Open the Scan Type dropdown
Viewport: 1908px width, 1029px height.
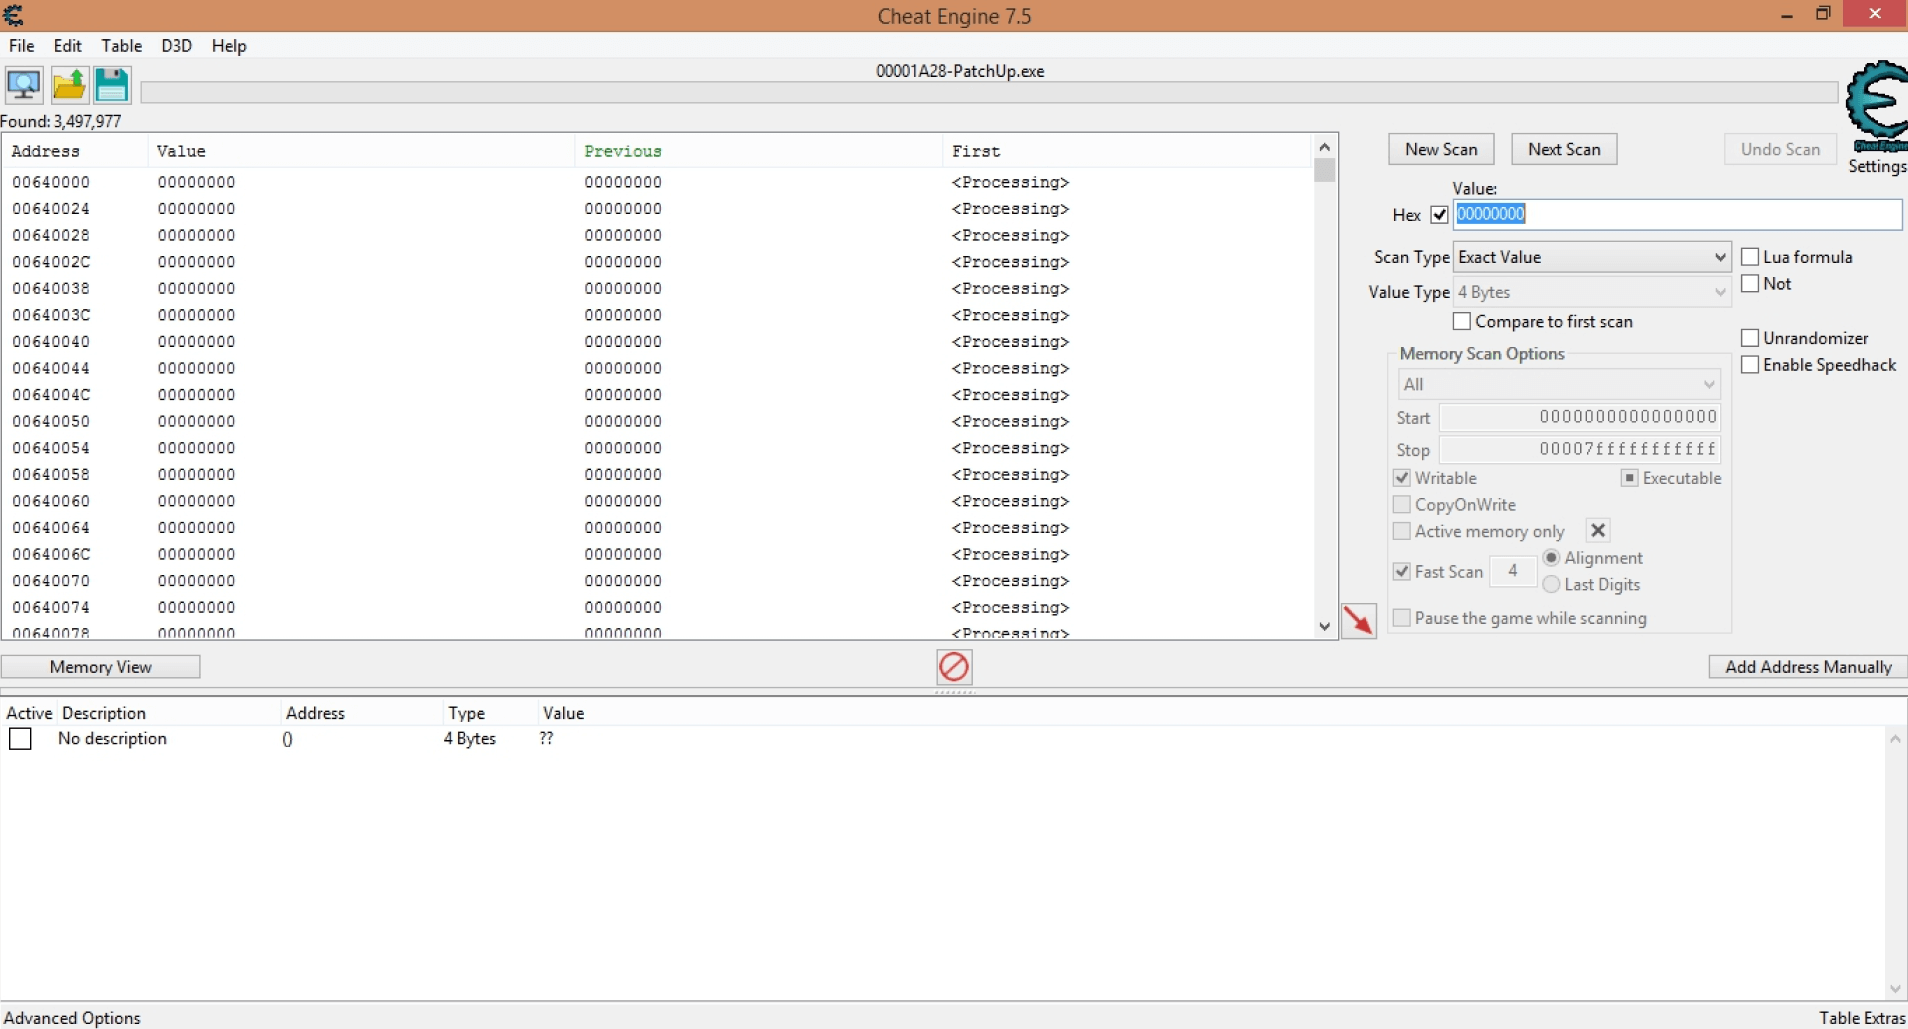click(1591, 257)
